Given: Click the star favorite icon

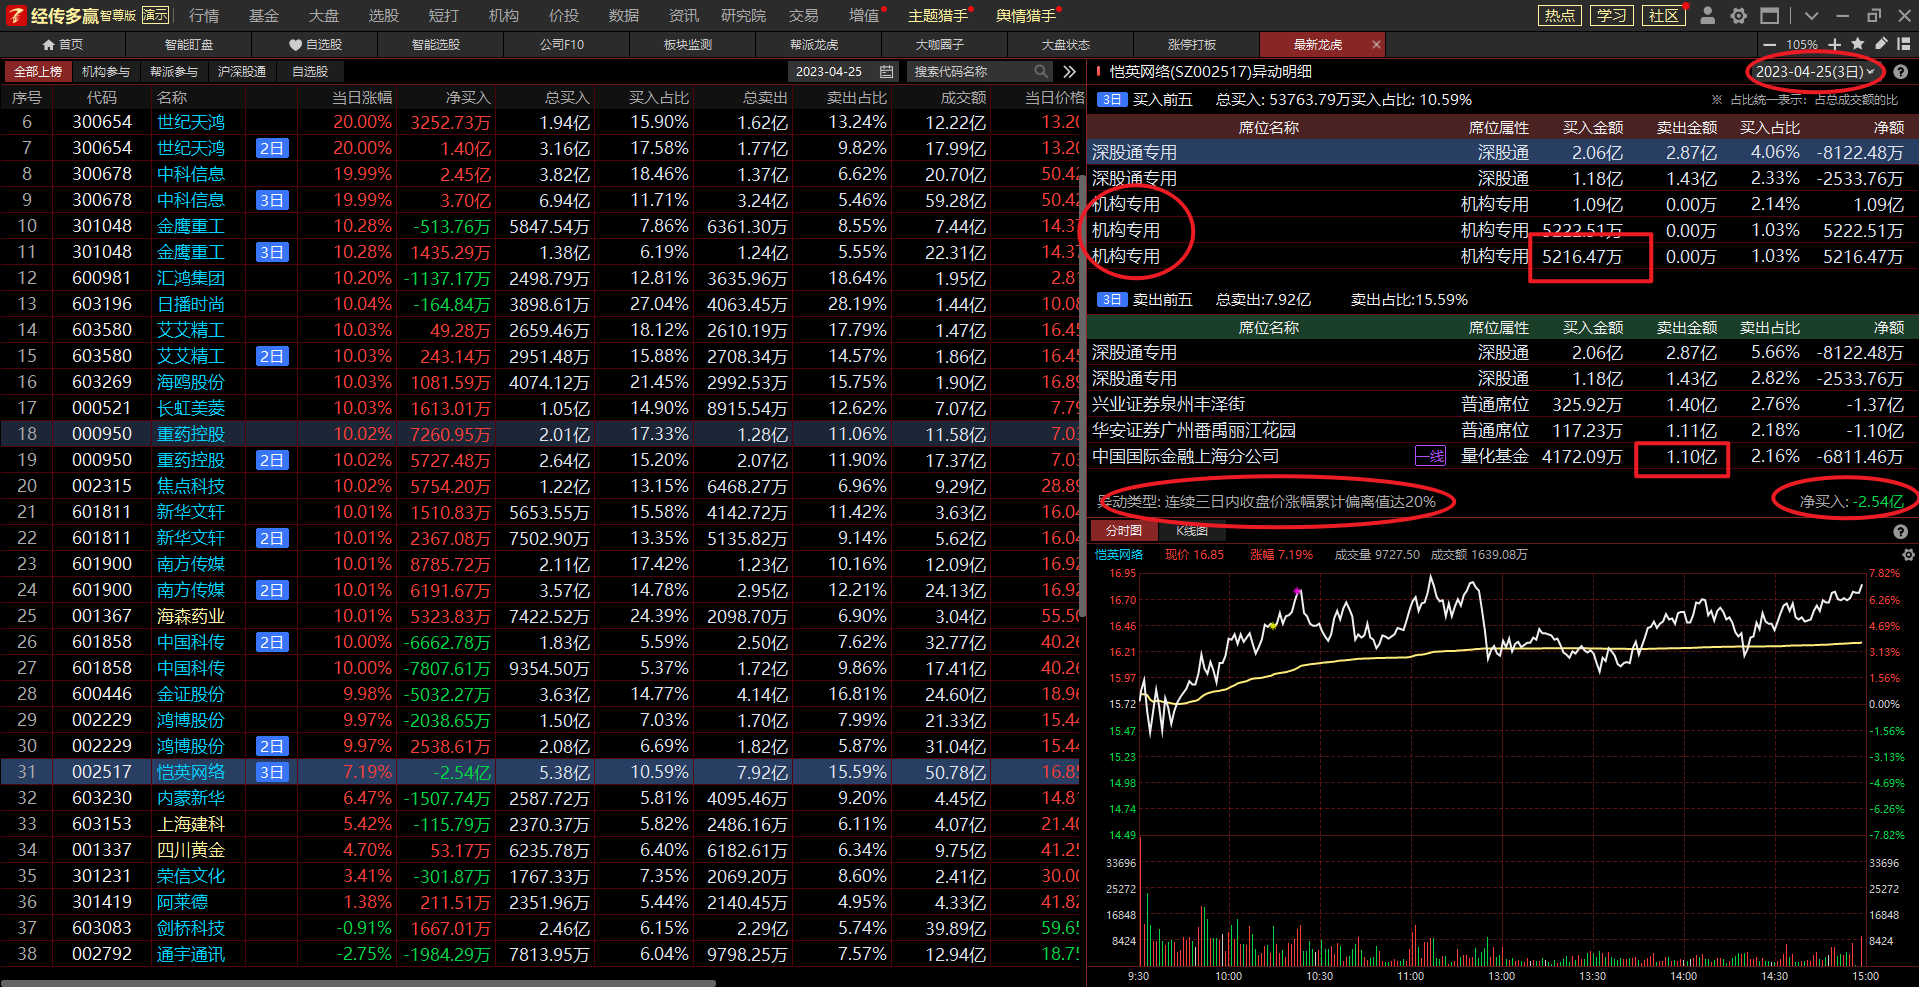Looking at the screenshot, I should [x=1858, y=44].
